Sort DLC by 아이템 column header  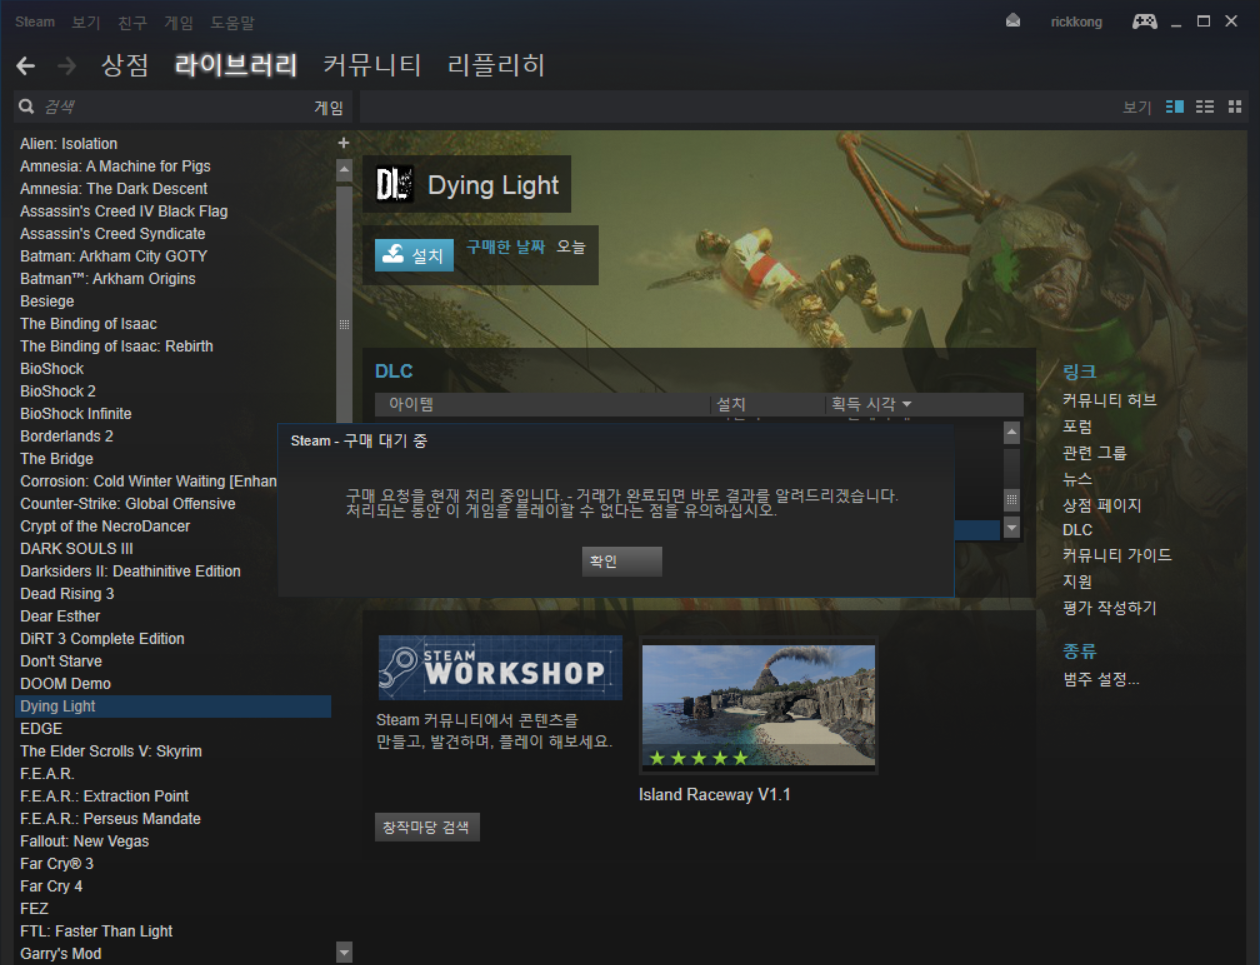(411, 404)
